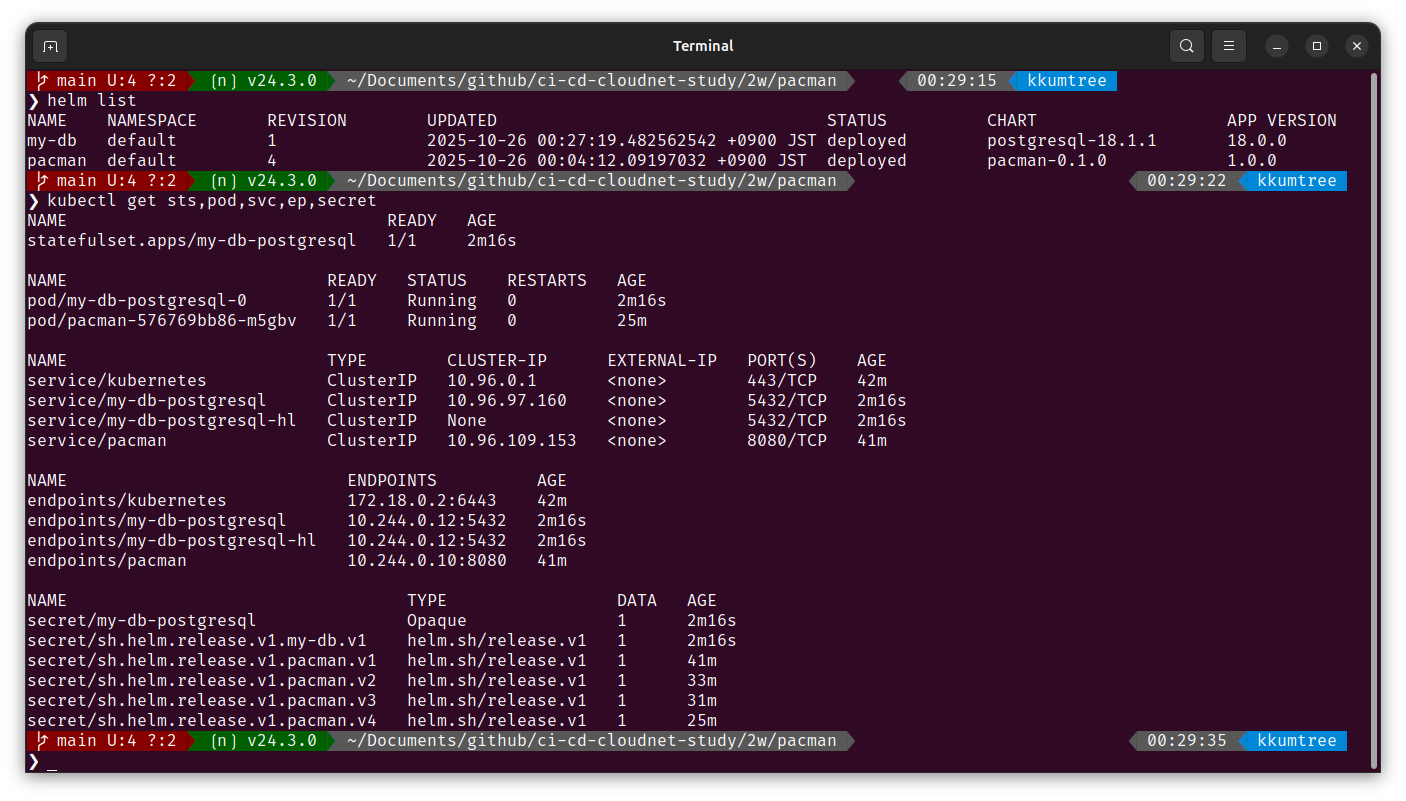Click app version 18.0.0
The height and width of the screenshot is (801, 1406).
(1257, 140)
